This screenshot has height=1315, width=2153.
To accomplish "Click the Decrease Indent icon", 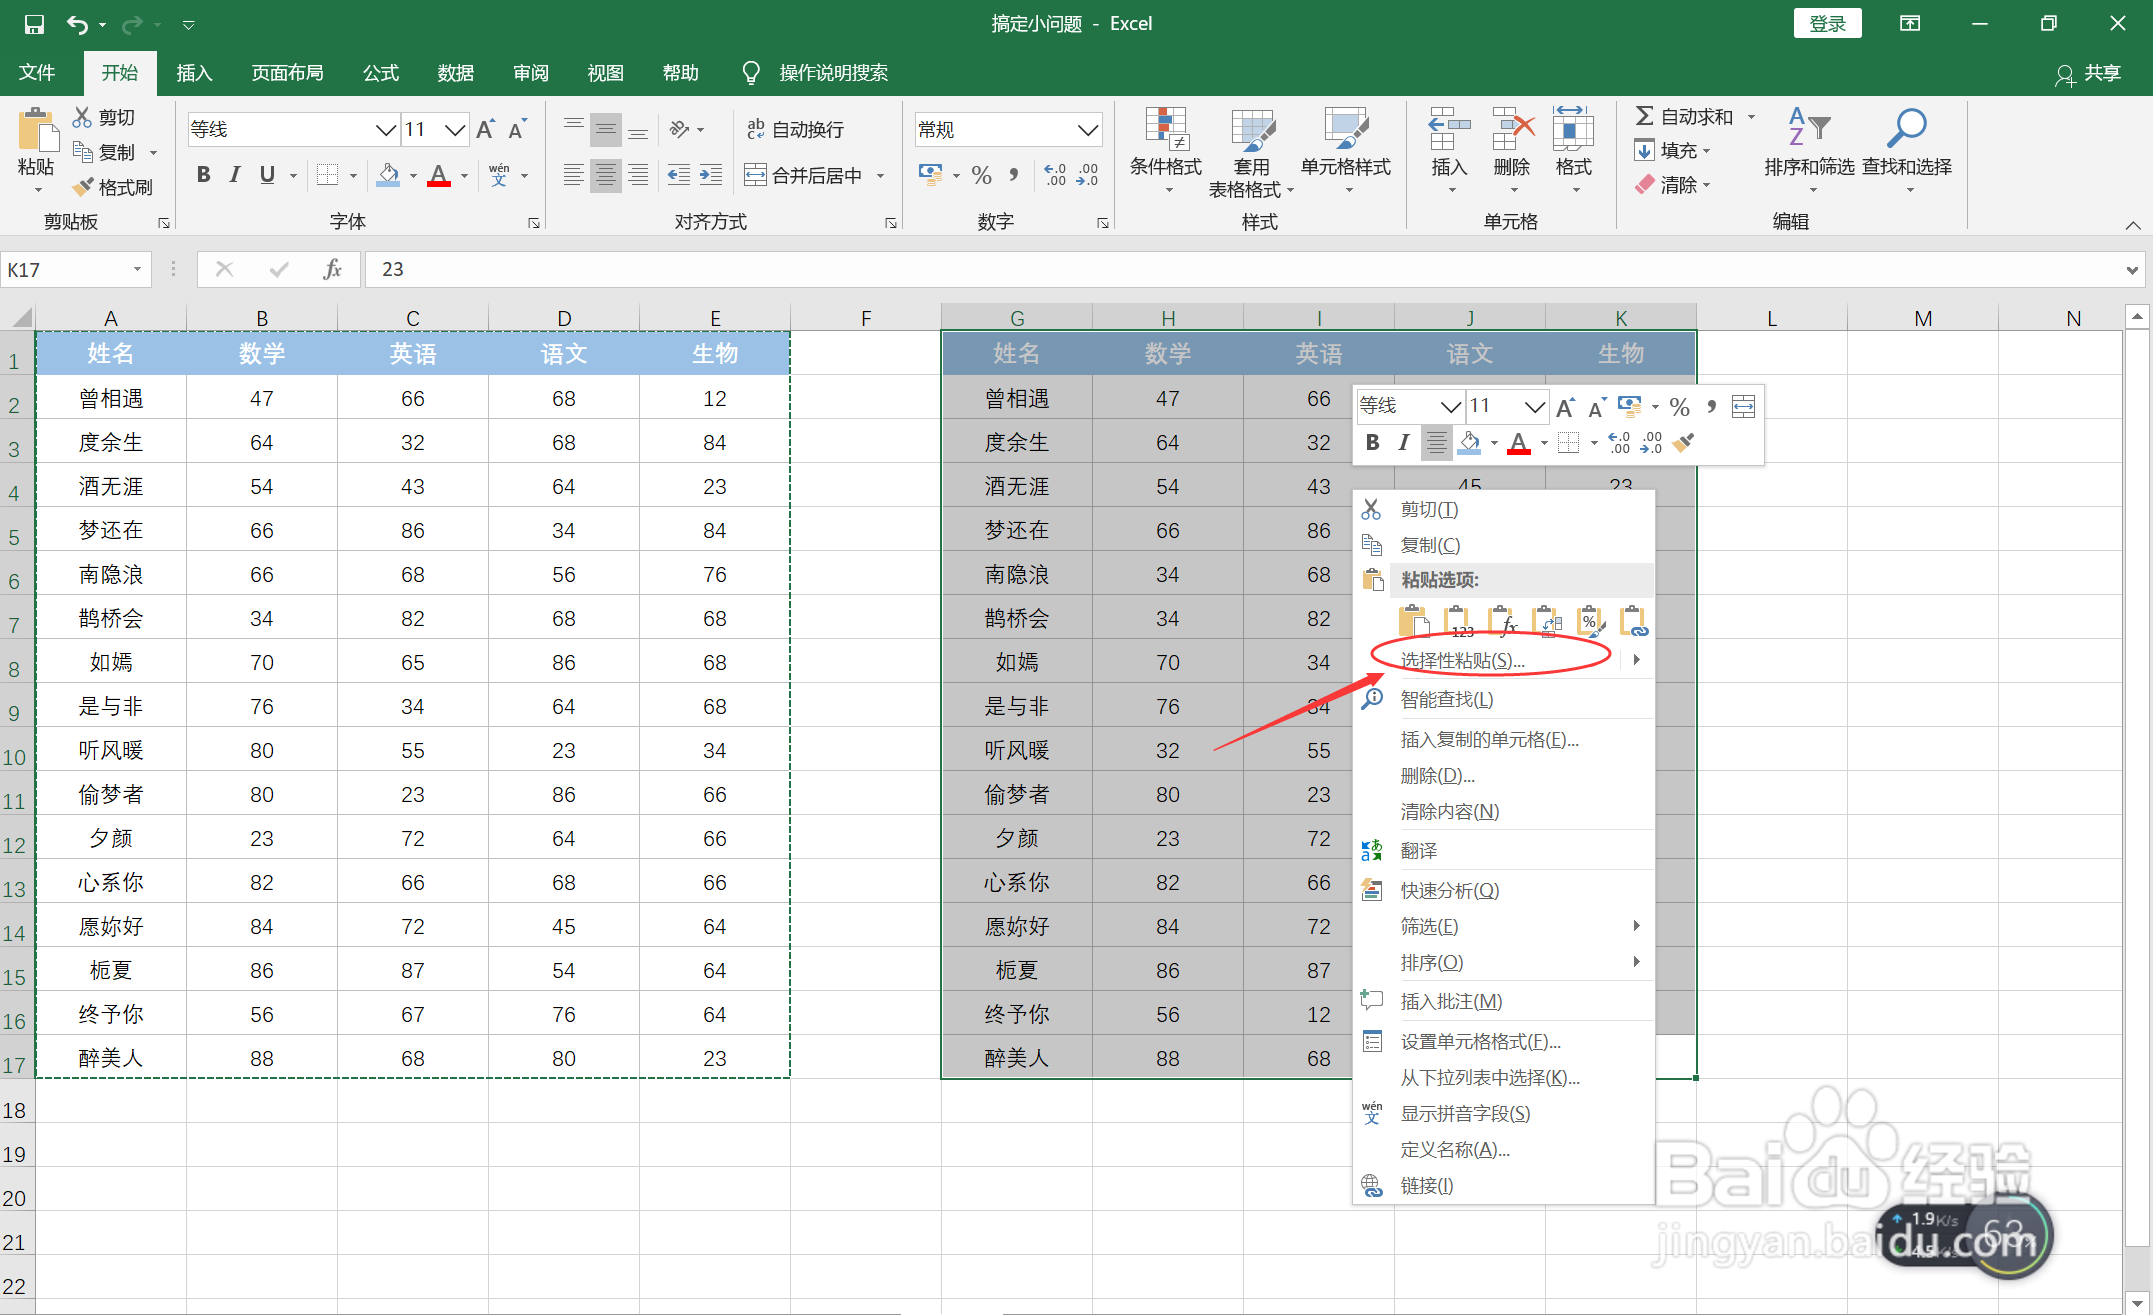I will (679, 175).
